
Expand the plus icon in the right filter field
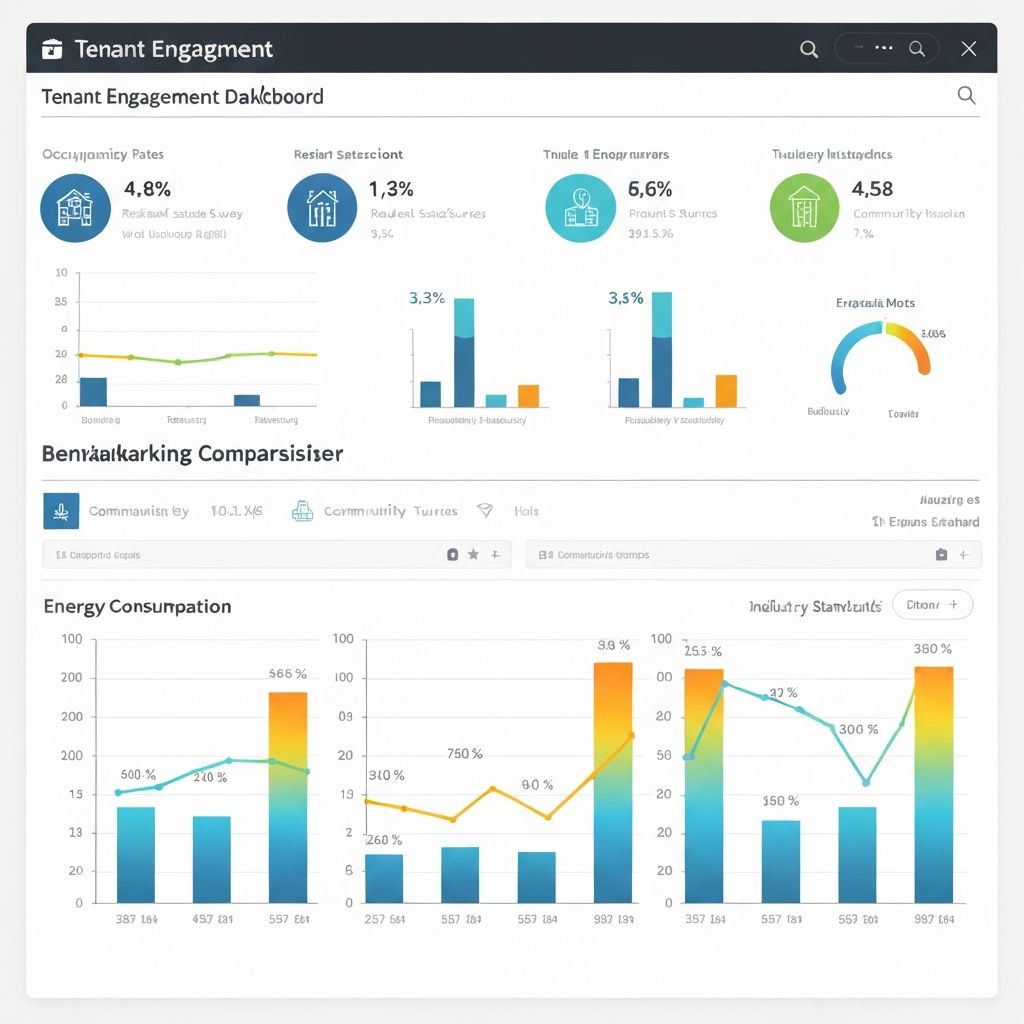click(x=964, y=554)
